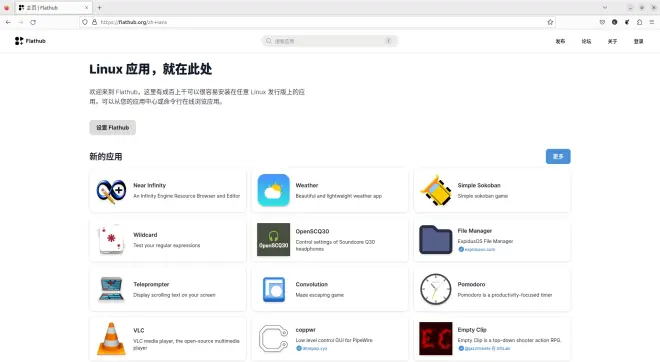Viewport: 660px width, 362px height.
Task: Open the 发布 menu item
Action: (x=560, y=41)
